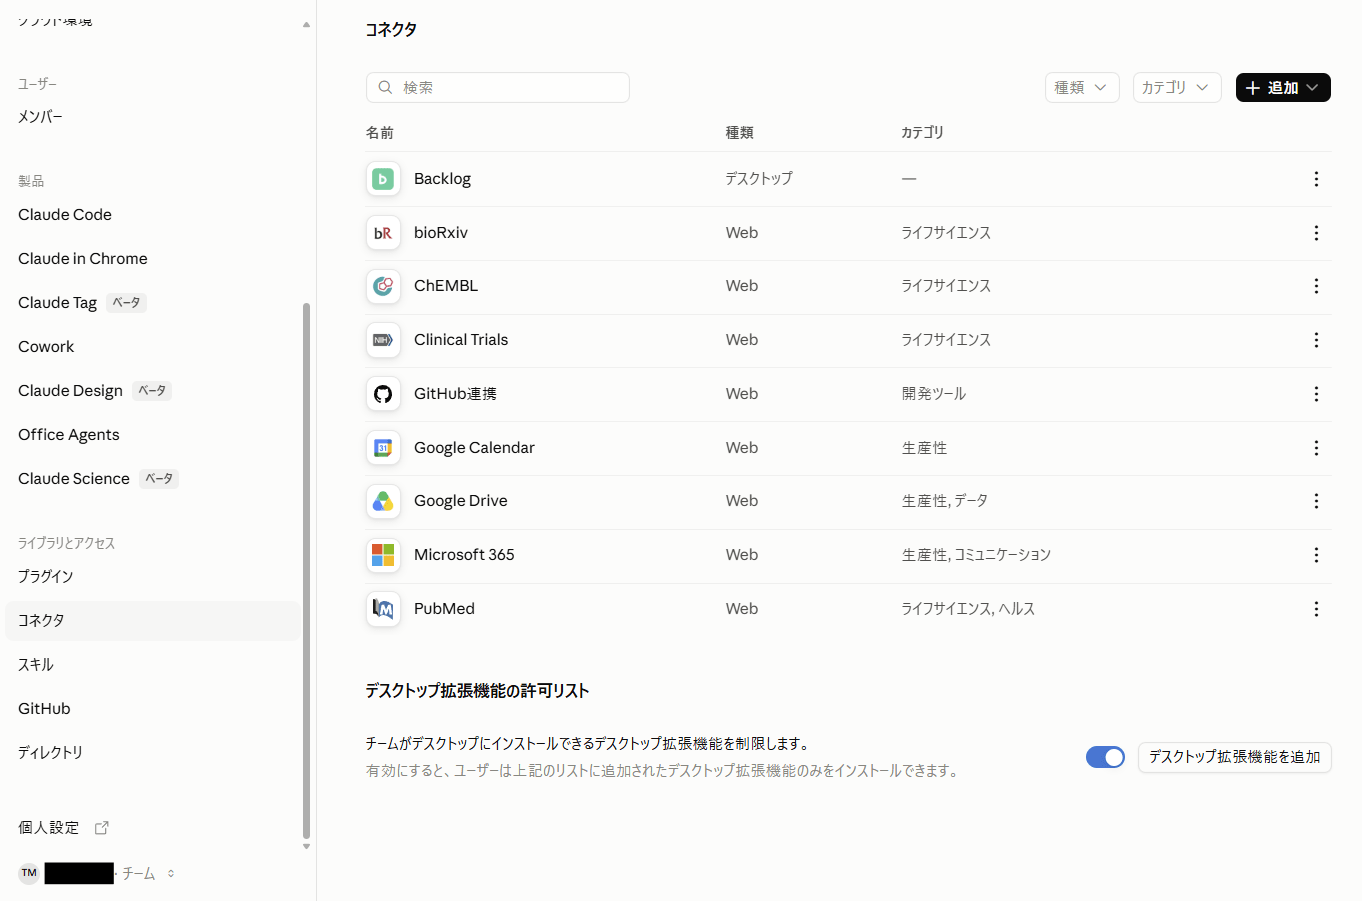Click the Google Drive icon
1362x901 pixels.
point(383,501)
